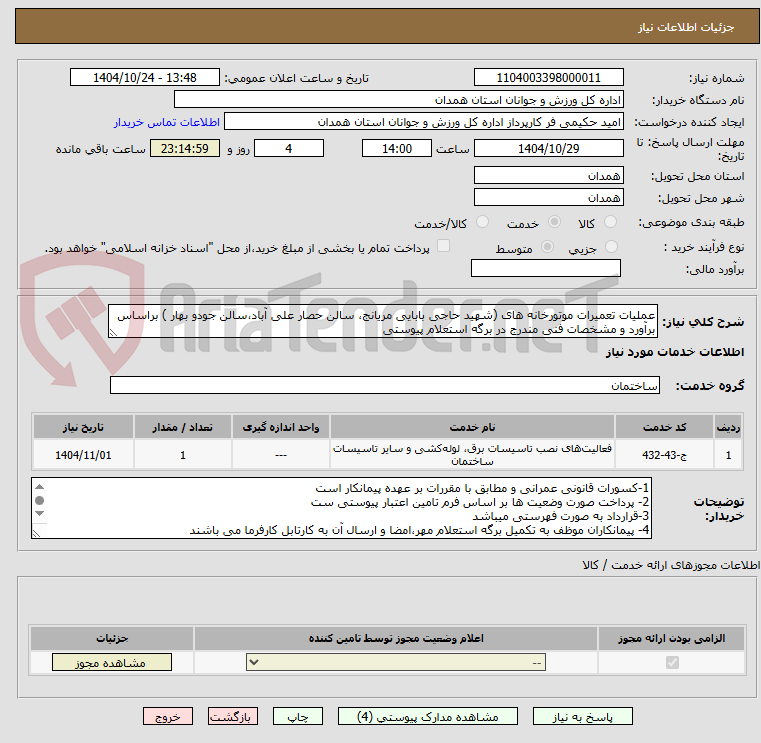Select the کالا radio button
Image resolution: width=761 pixels, height=743 pixels.
[x=610, y=222]
